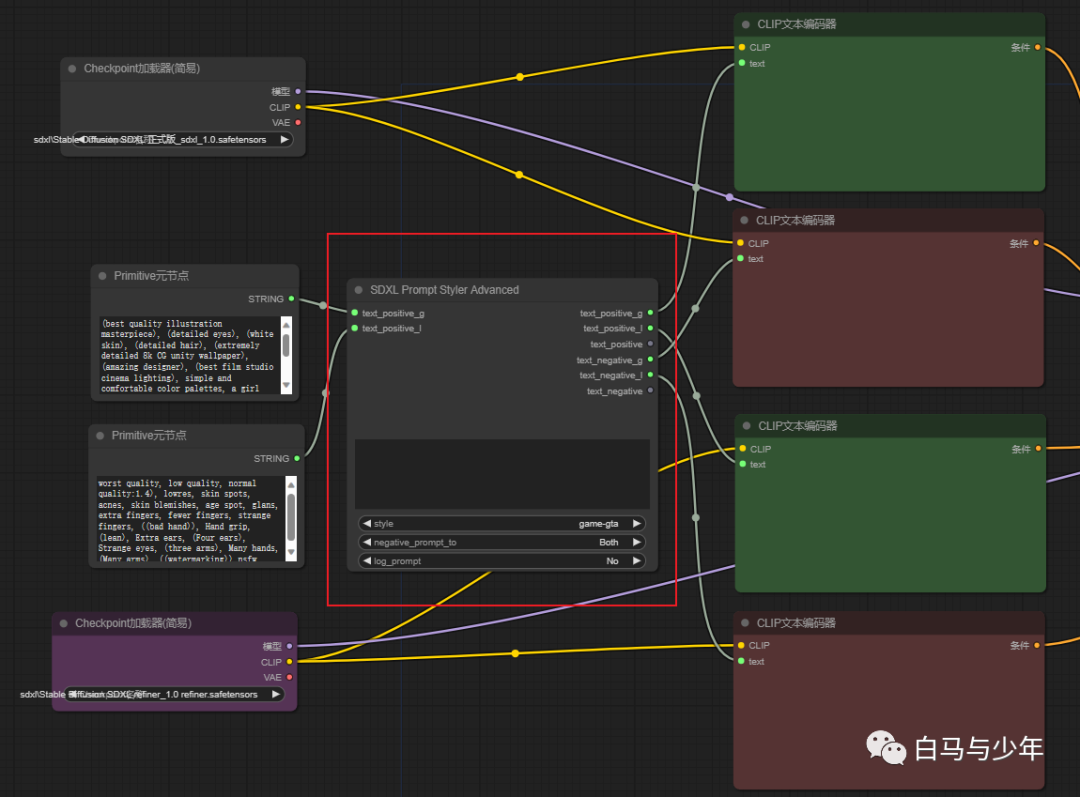
Task: Toggle the log_prompt option currently set to No
Action: point(502,561)
